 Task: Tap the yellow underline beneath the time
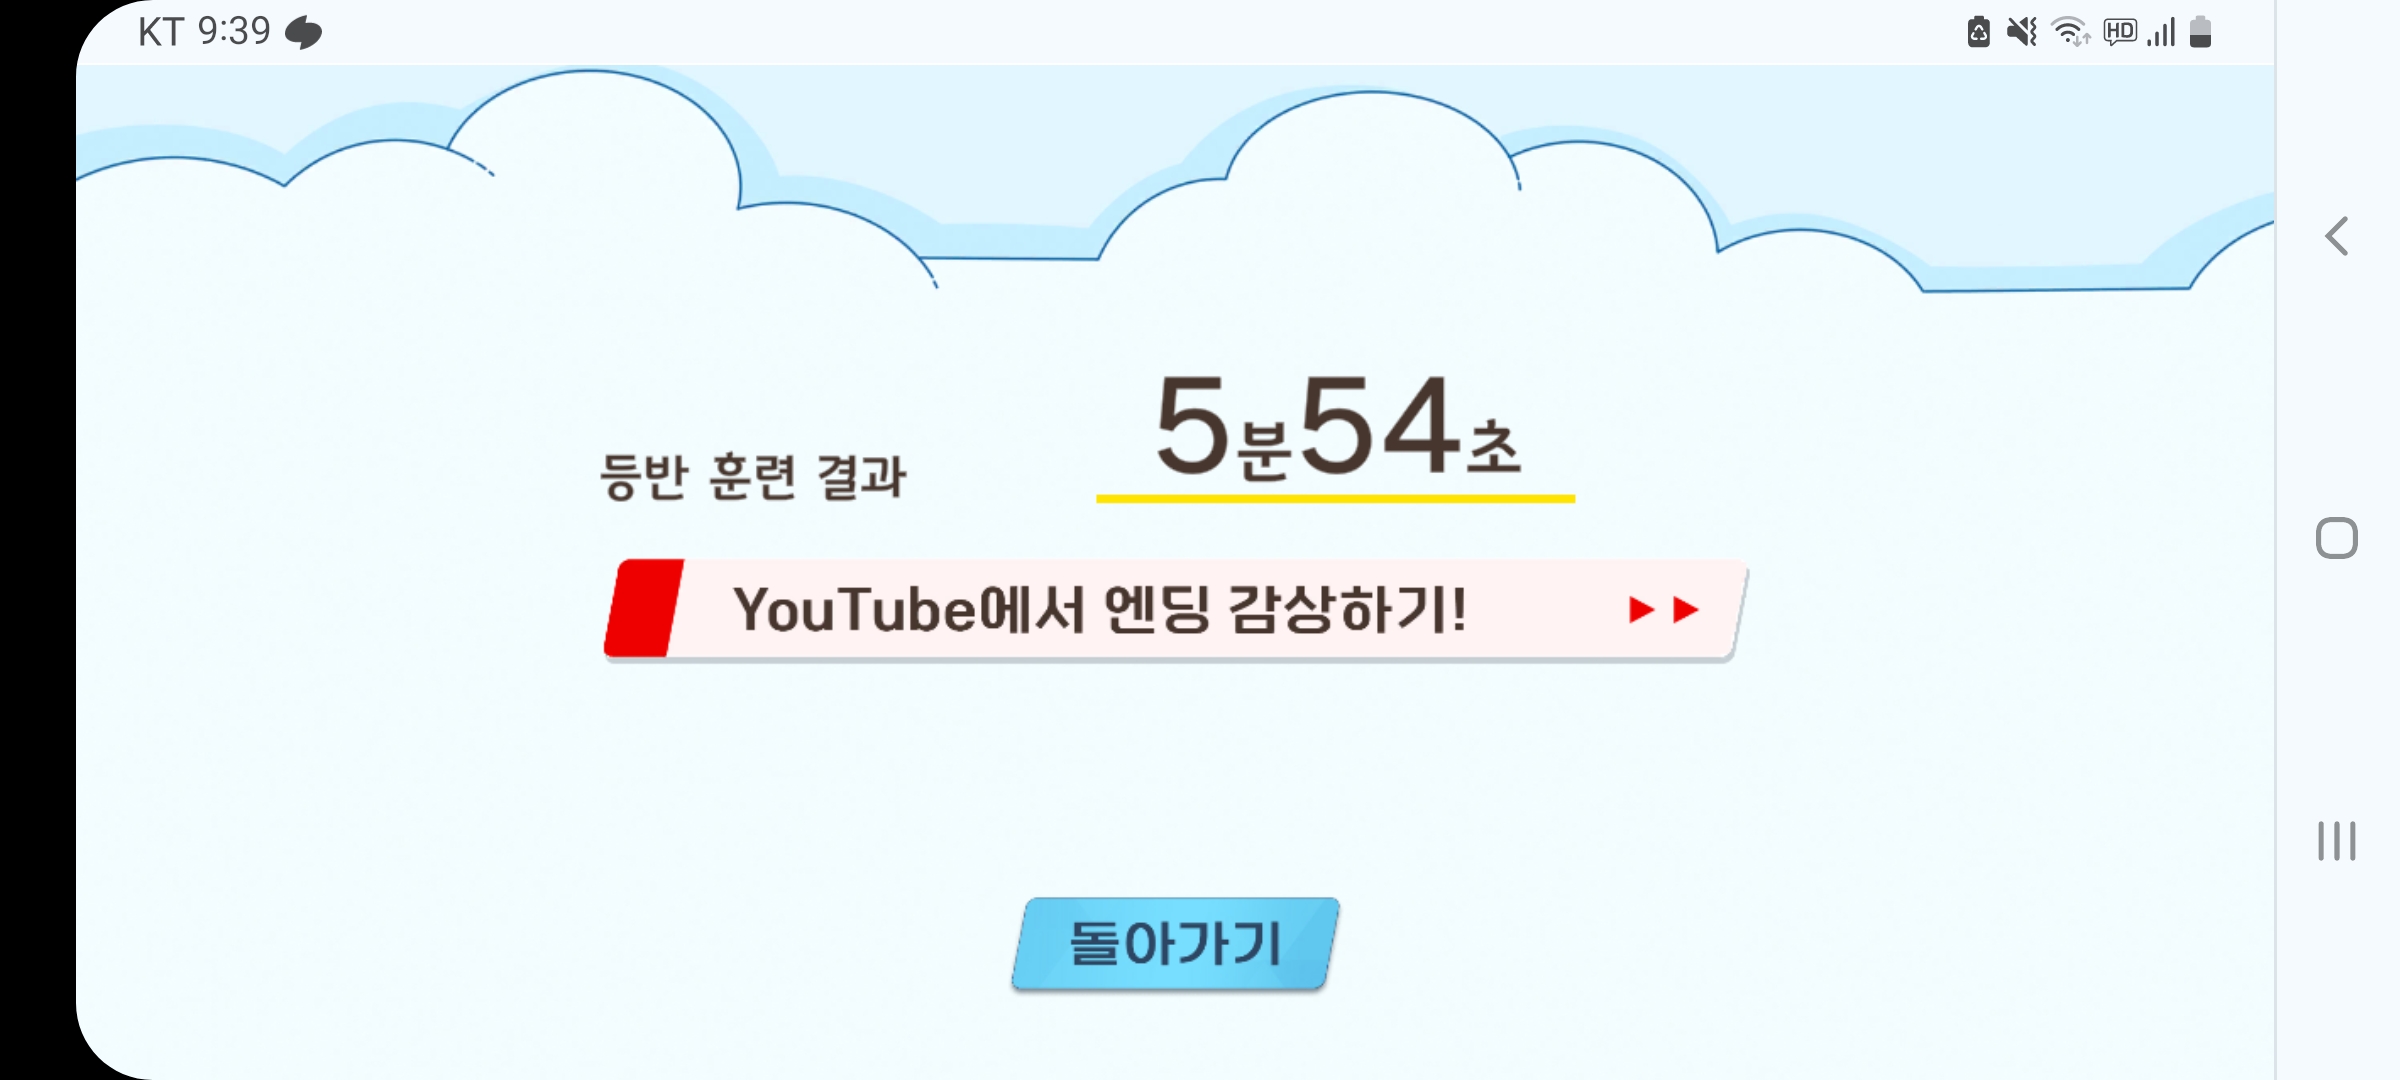pos(1335,498)
